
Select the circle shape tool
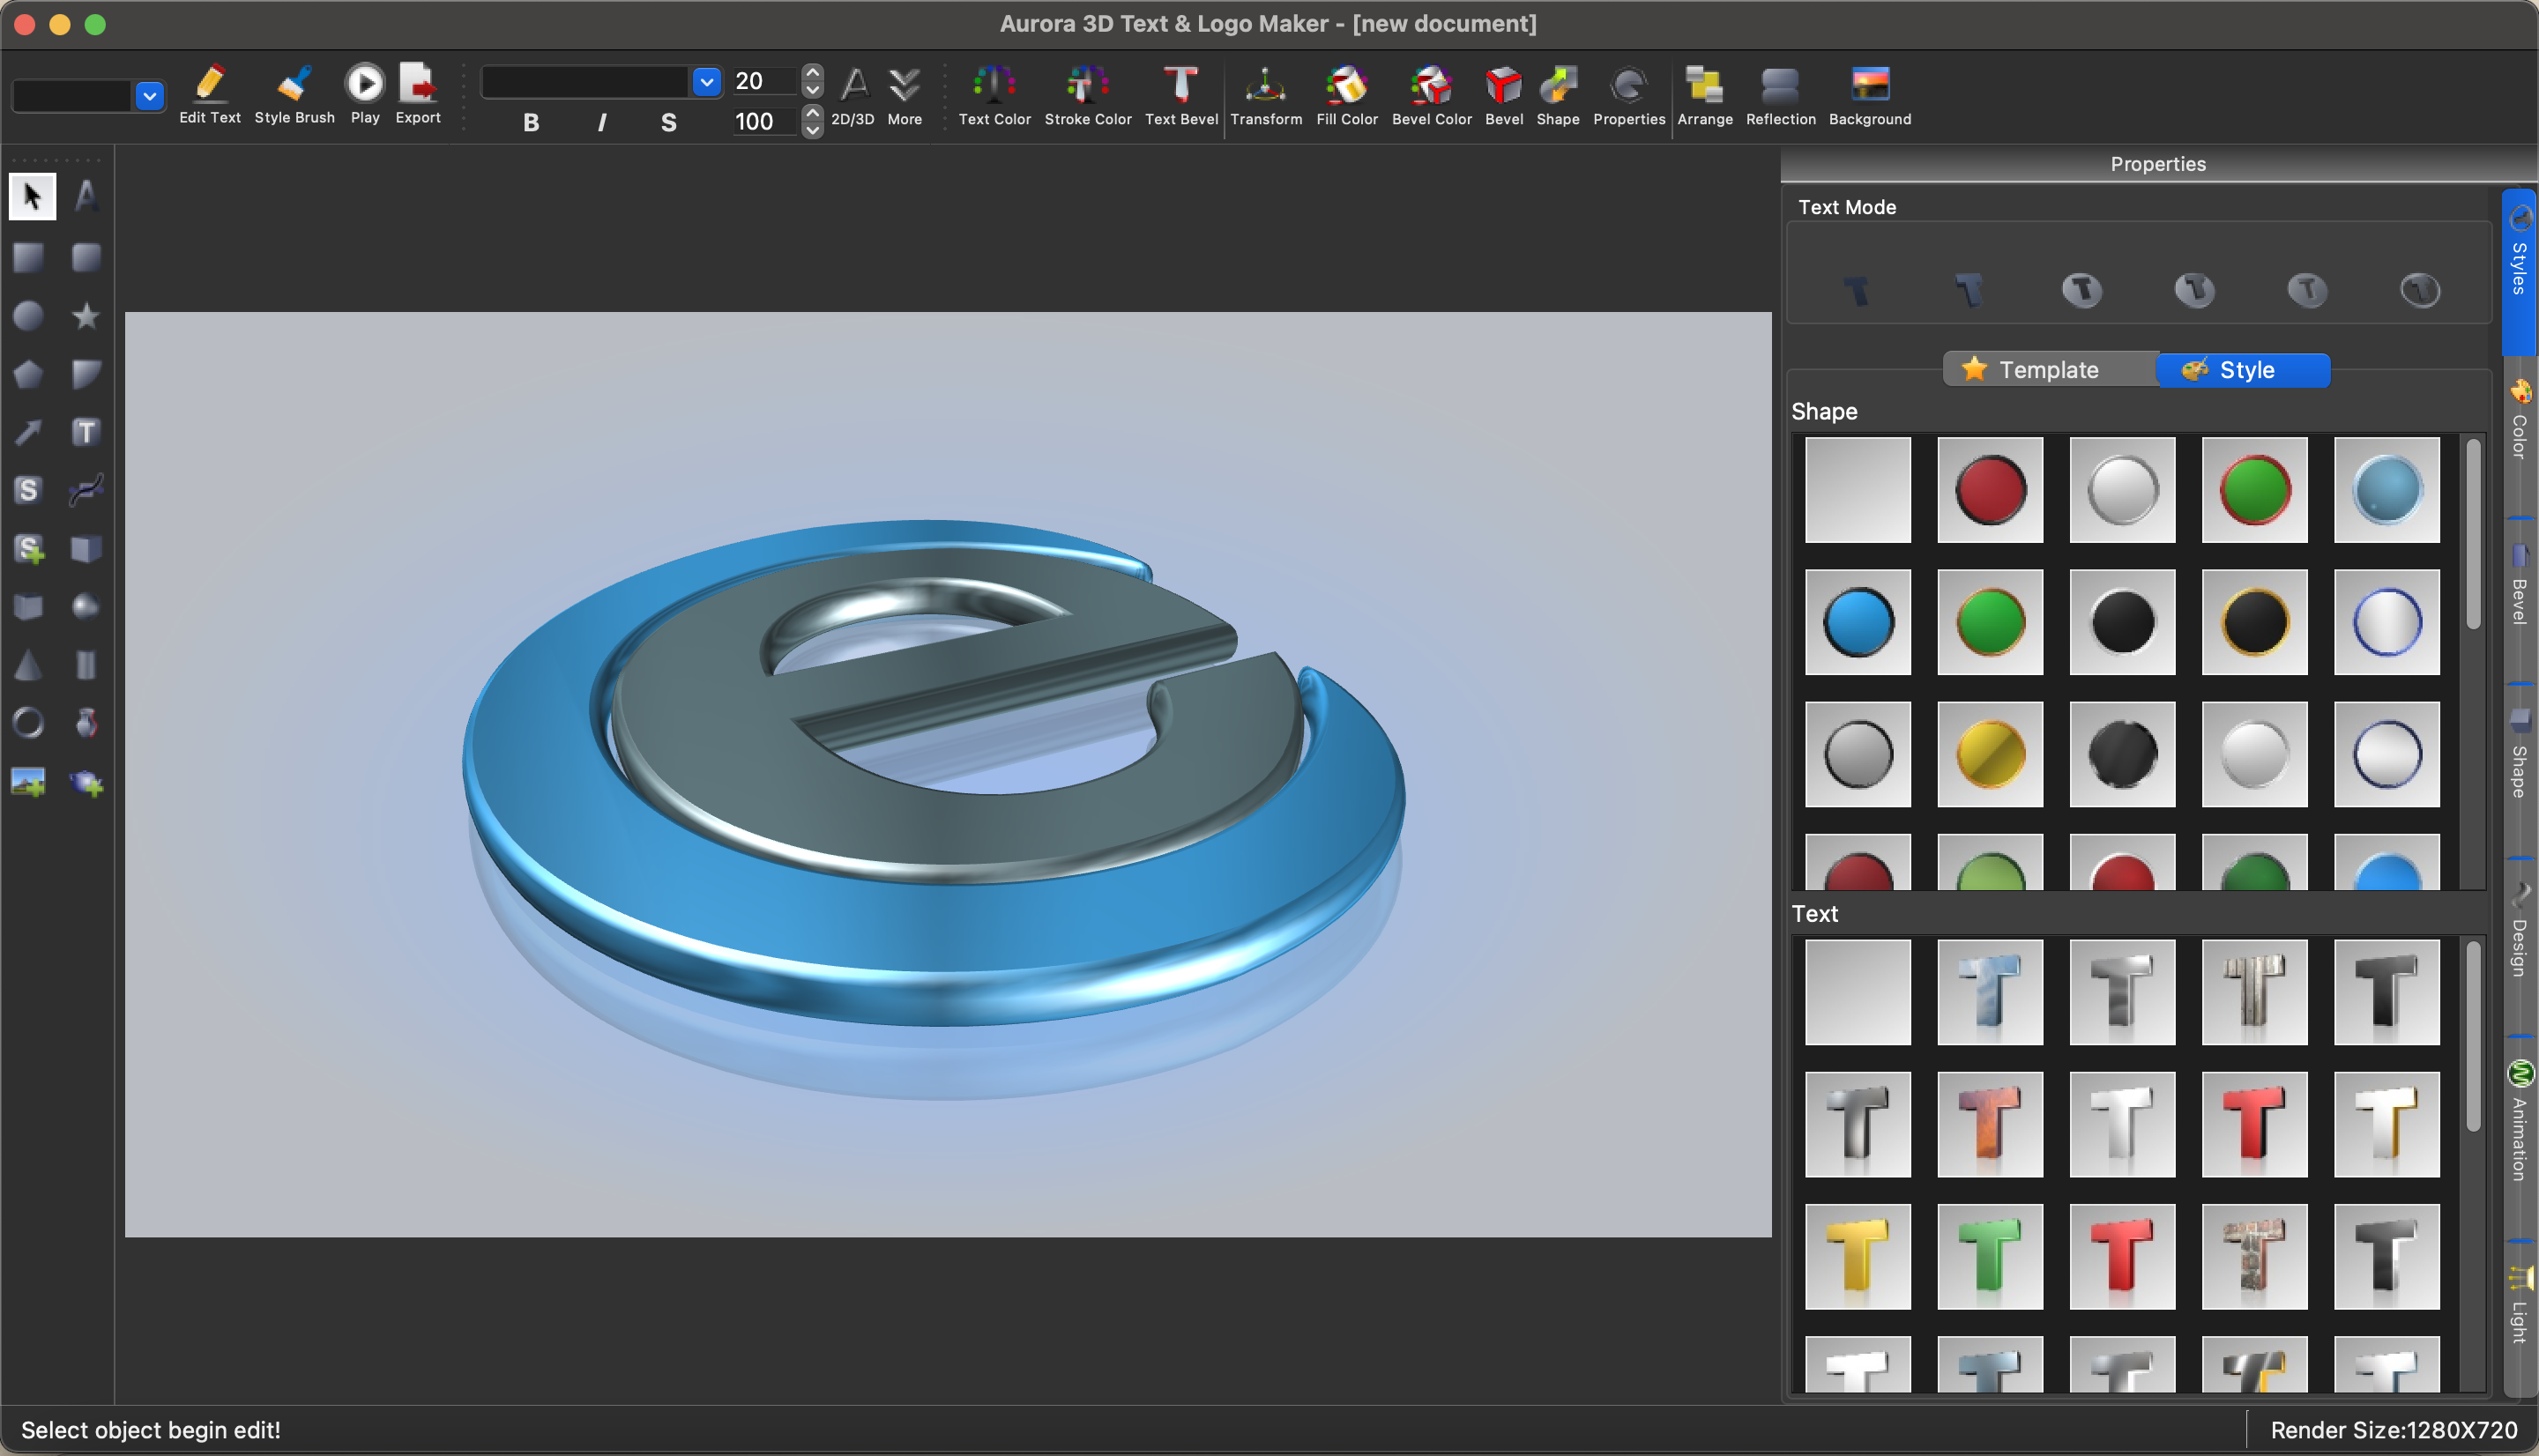coord(28,316)
